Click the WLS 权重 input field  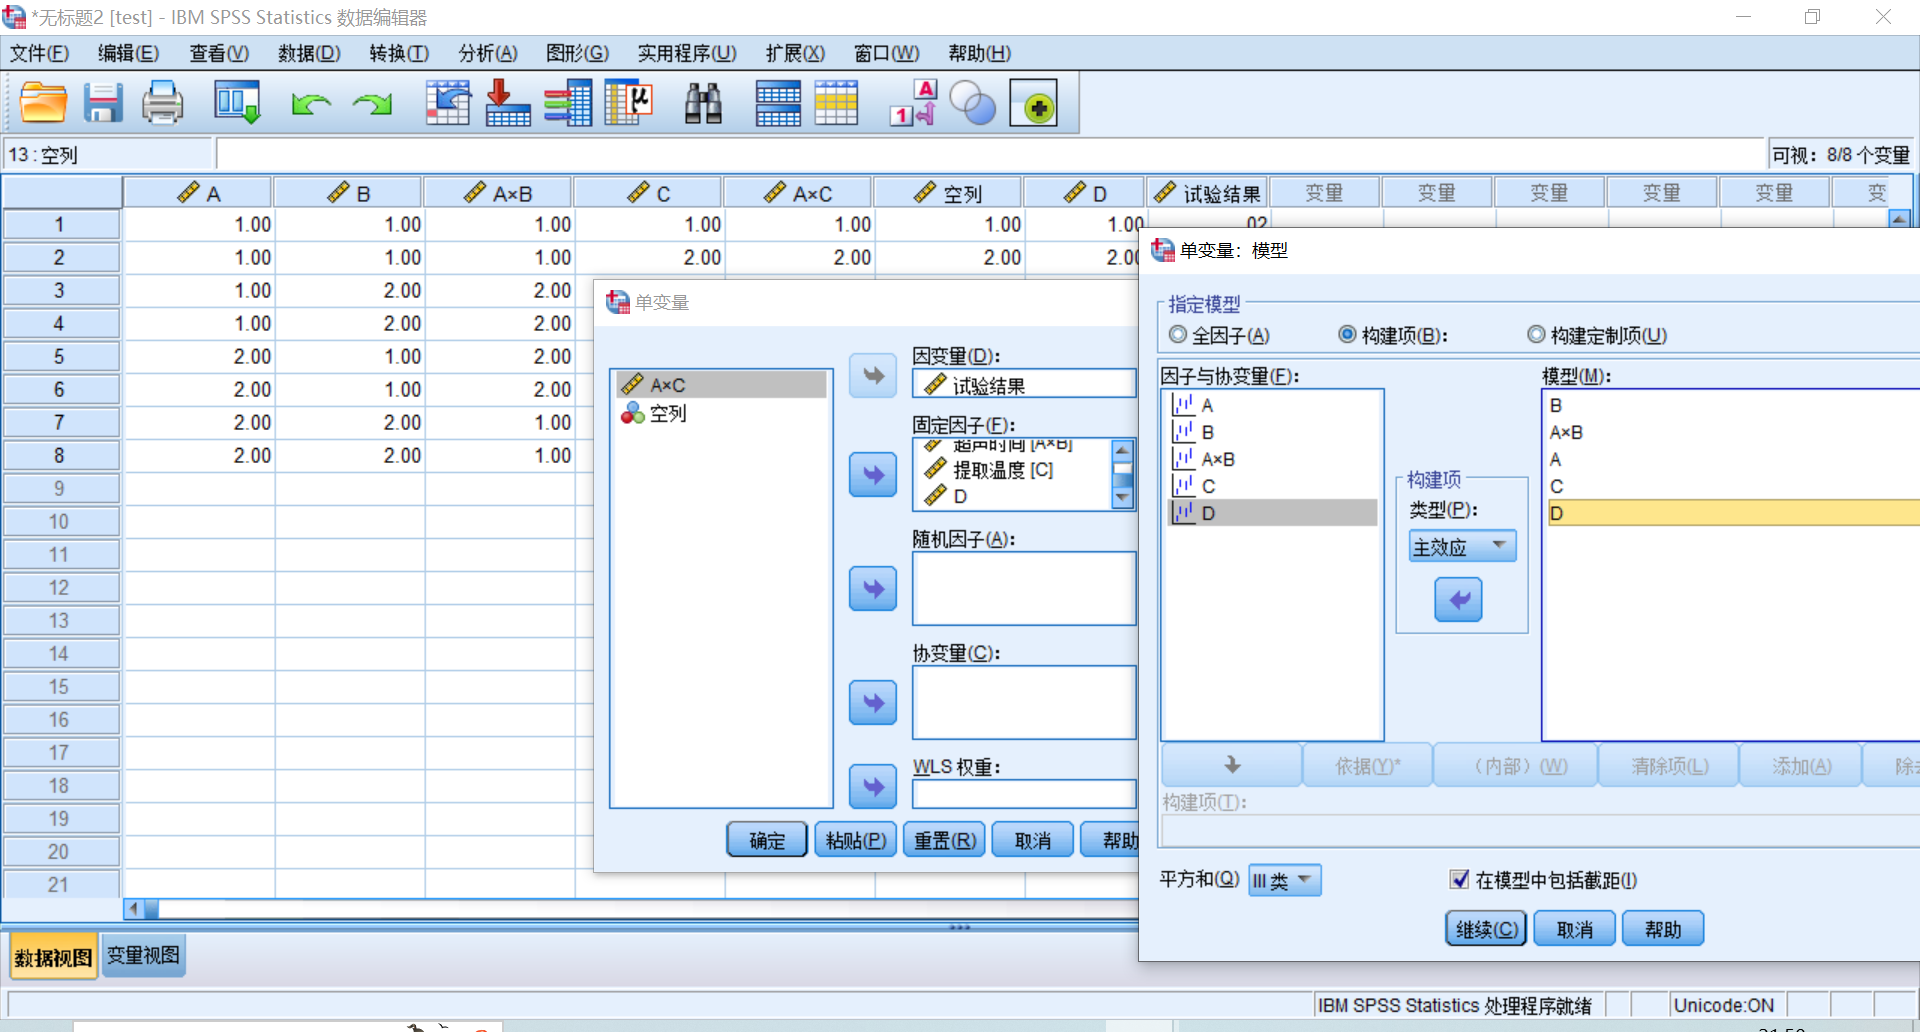click(x=1023, y=794)
